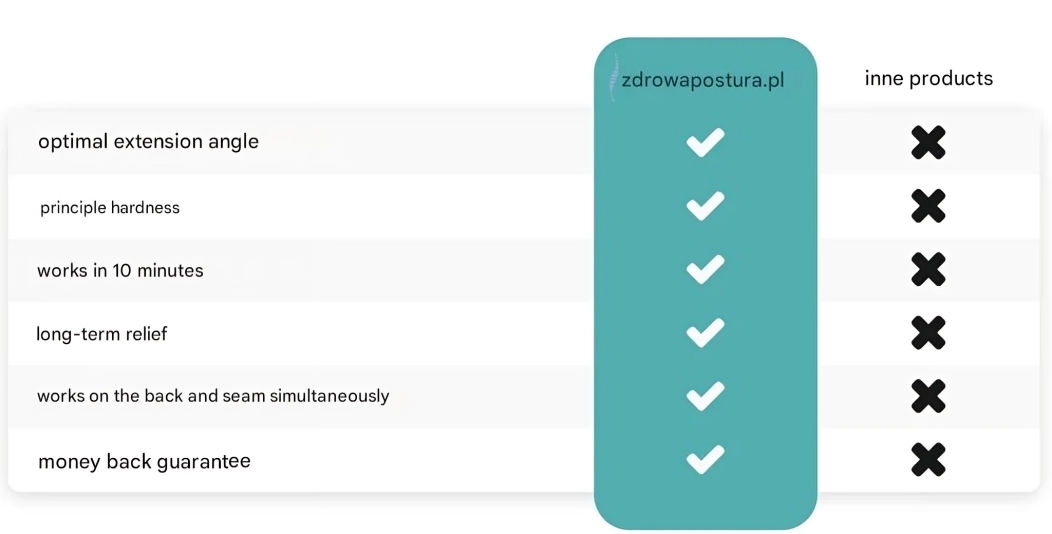1052x534 pixels.
Task: Select the principle hardness text
Action: (110, 208)
